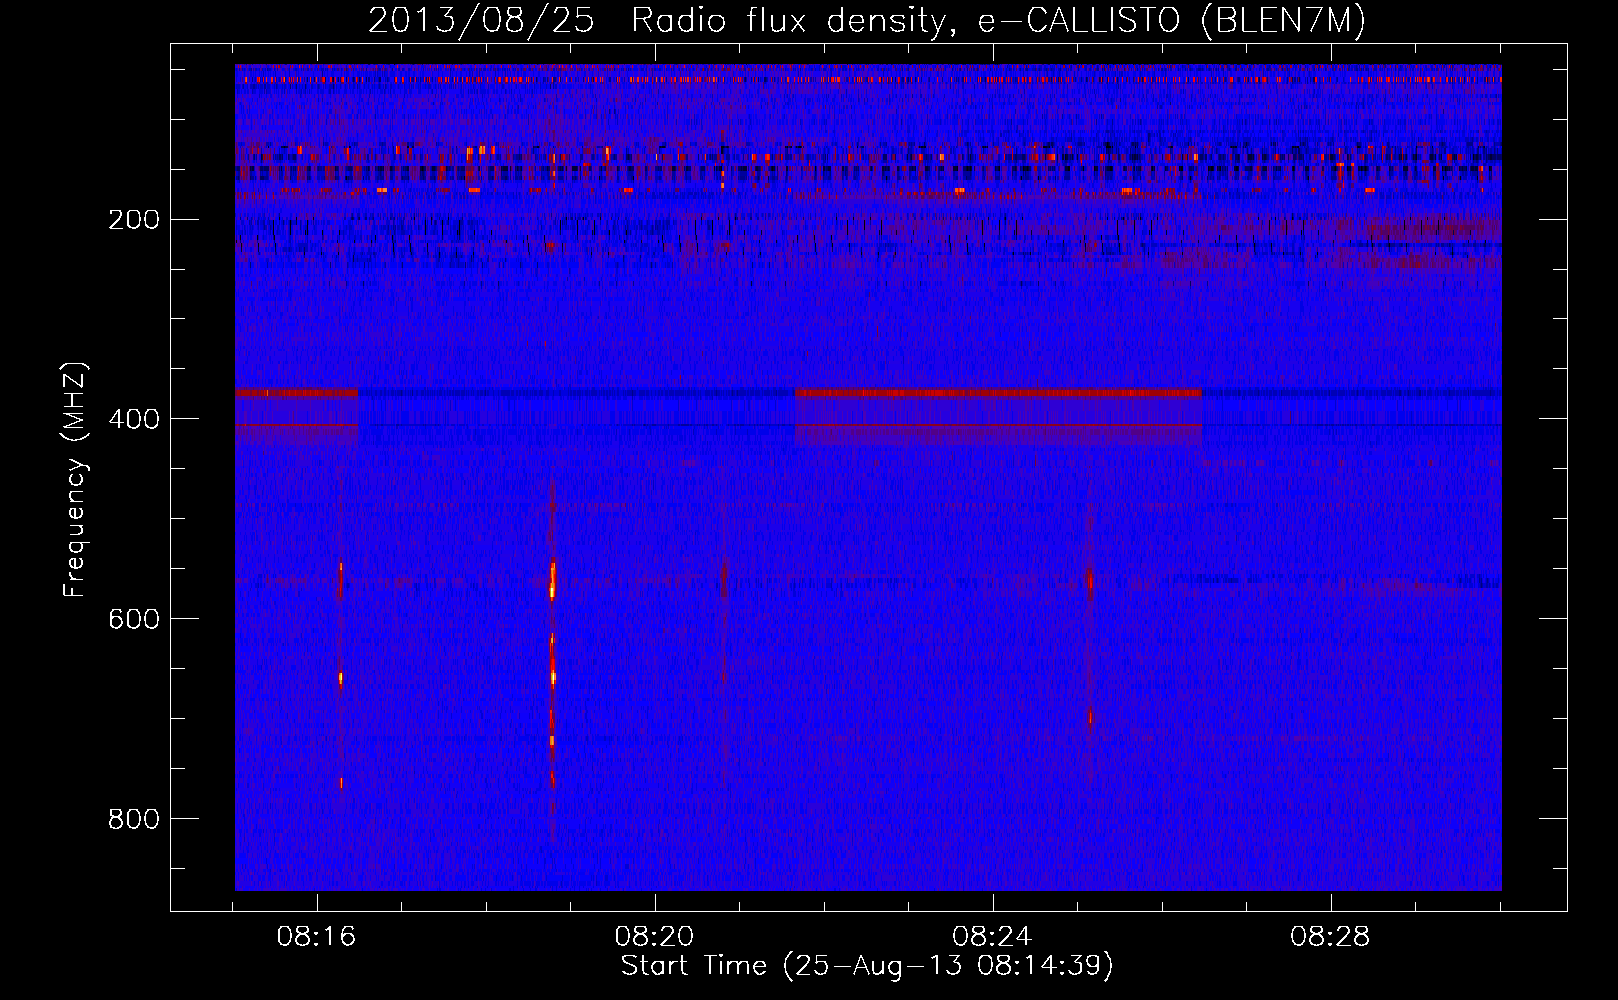Click the 200 frequency tick label

[134, 220]
